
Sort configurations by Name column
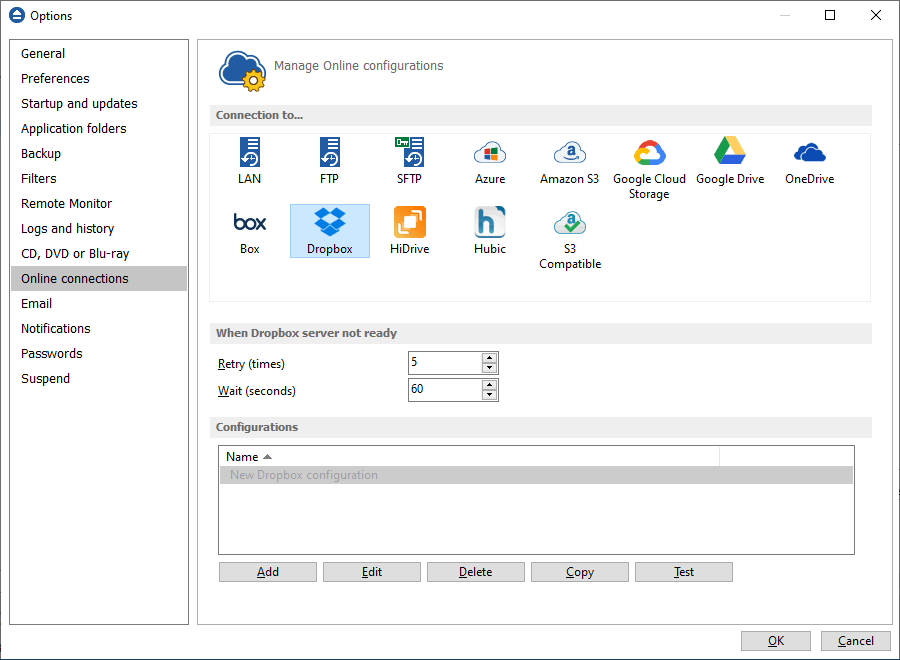tap(469, 457)
